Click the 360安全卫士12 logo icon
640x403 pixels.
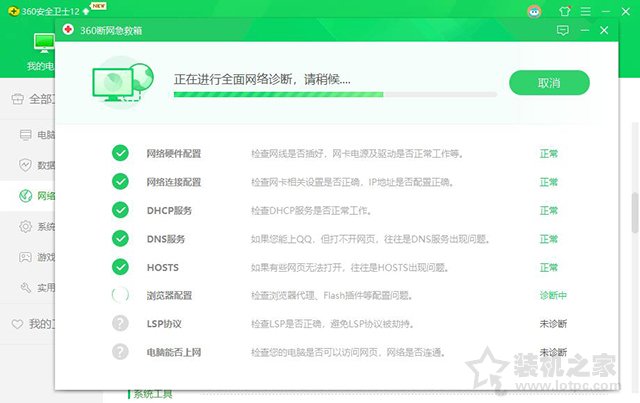[13, 11]
